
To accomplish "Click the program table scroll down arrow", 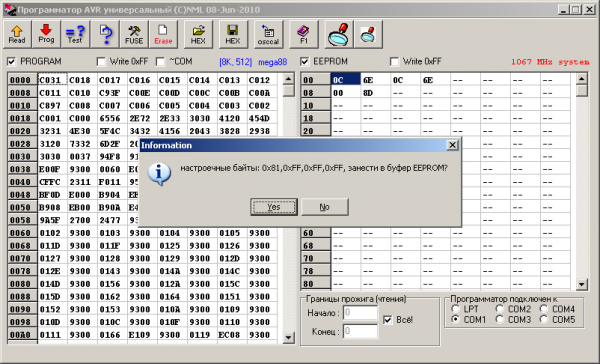I will tap(288, 338).
